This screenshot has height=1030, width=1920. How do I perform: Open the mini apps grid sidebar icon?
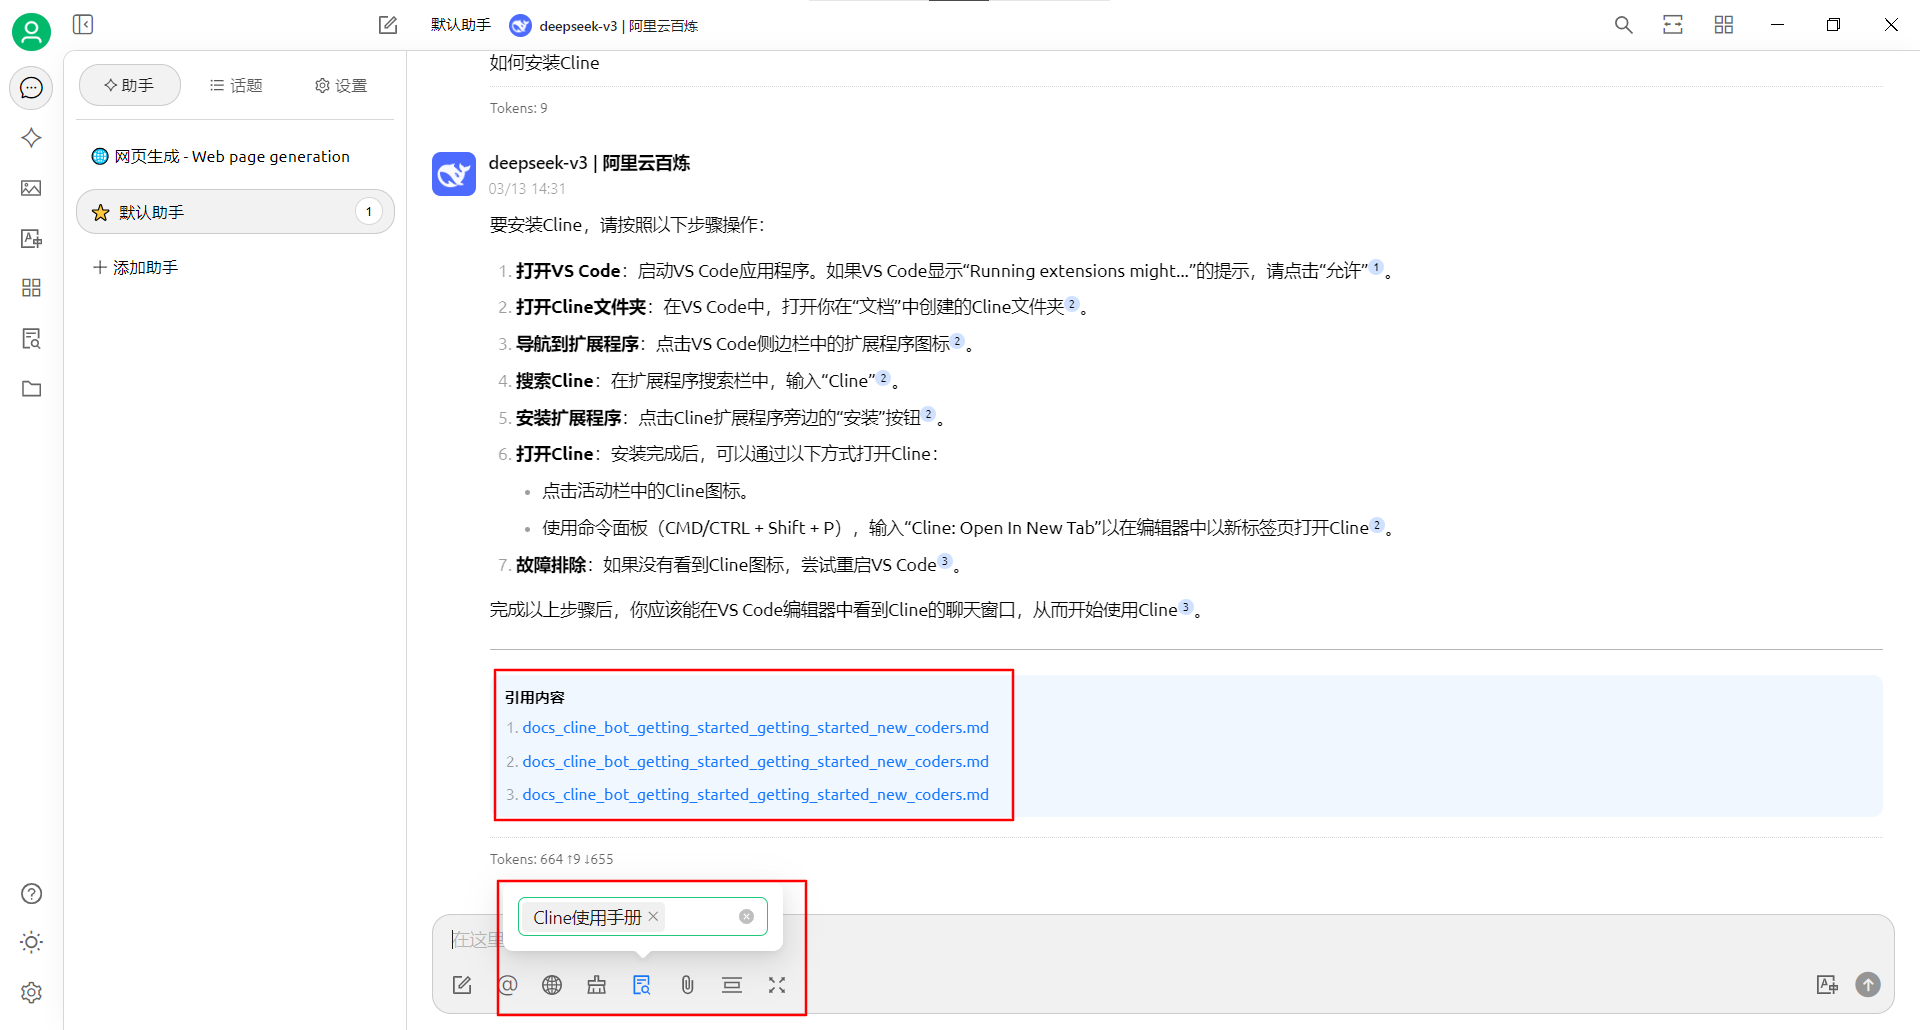31,288
